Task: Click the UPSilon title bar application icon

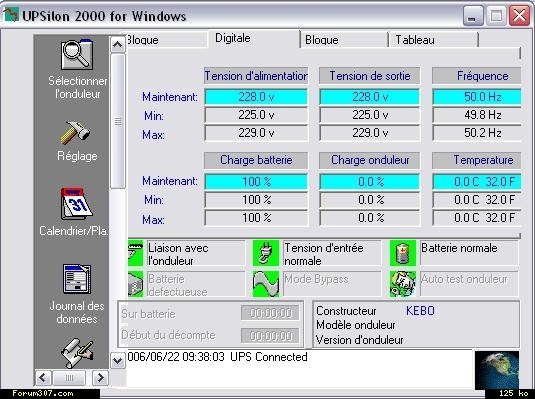Action: pyautogui.click(x=11, y=15)
